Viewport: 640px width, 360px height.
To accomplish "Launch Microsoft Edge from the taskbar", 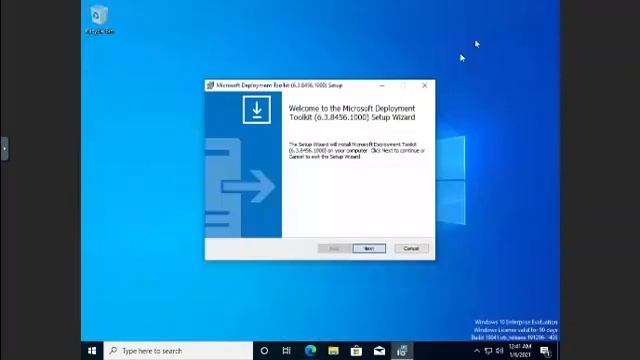I will coord(310,351).
